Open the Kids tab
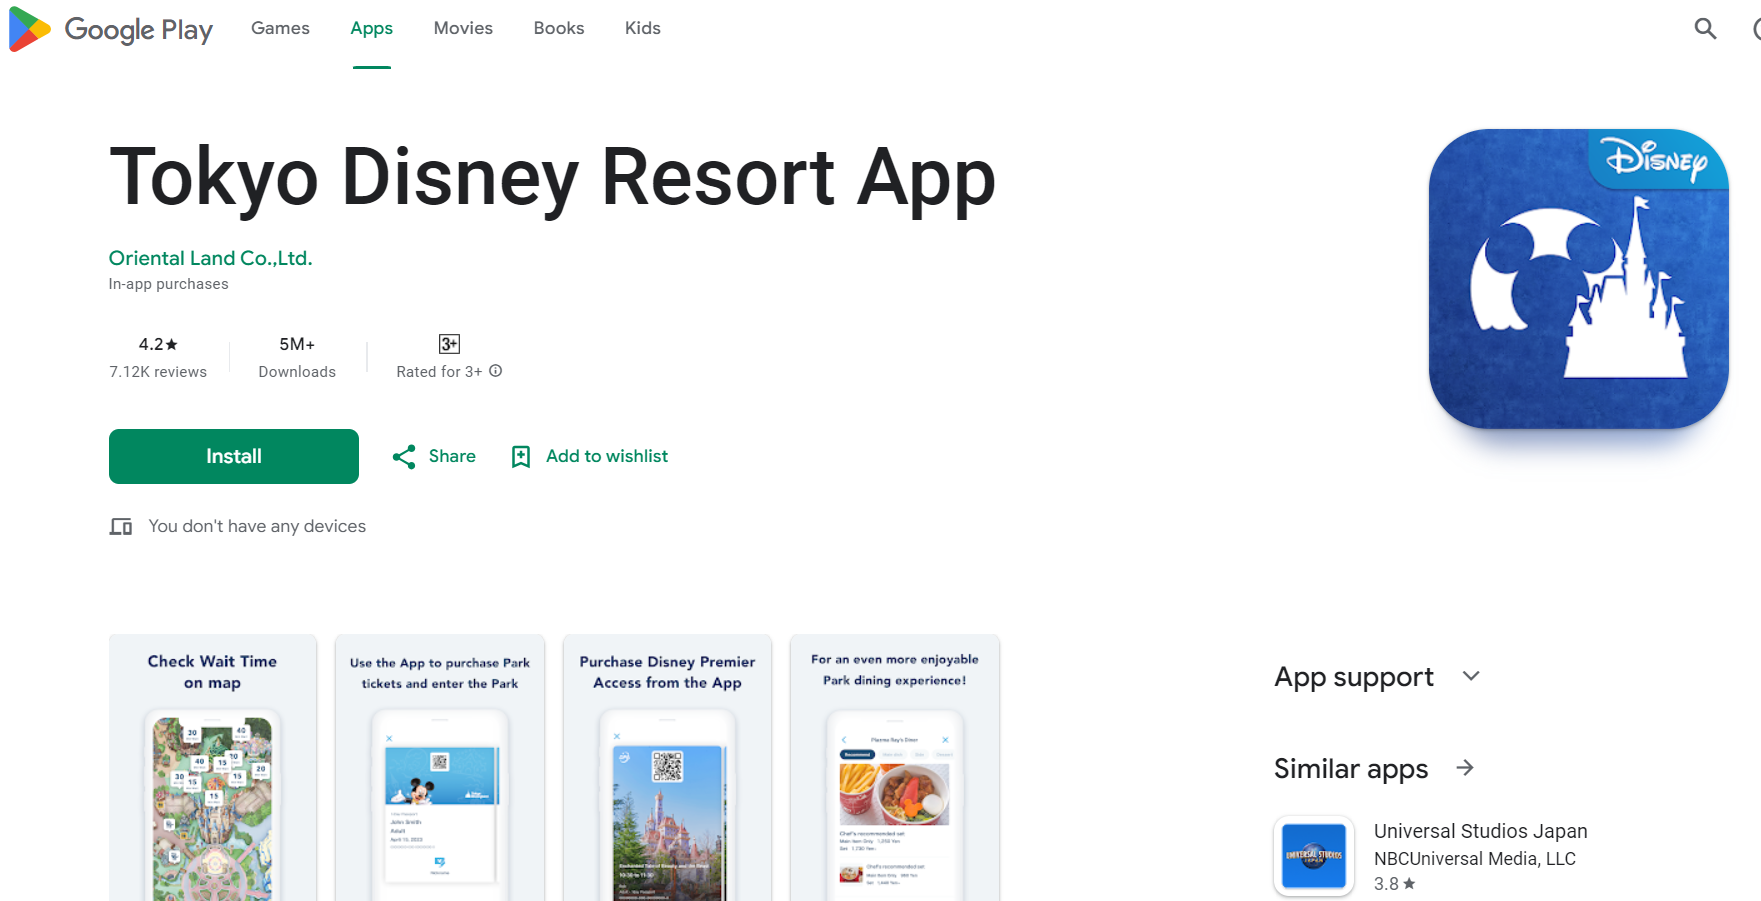 click(643, 28)
